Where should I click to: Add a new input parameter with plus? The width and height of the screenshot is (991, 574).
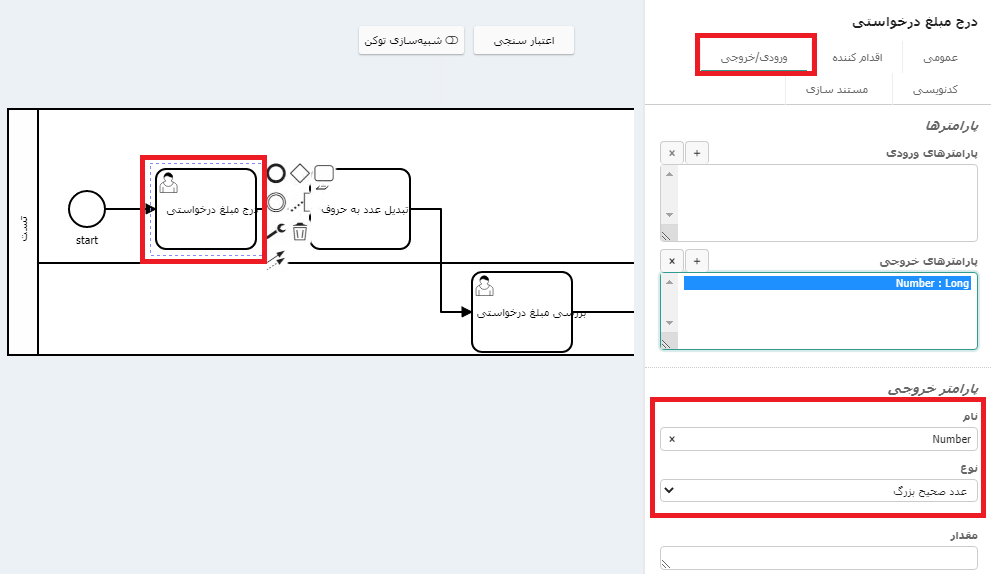tap(697, 152)
